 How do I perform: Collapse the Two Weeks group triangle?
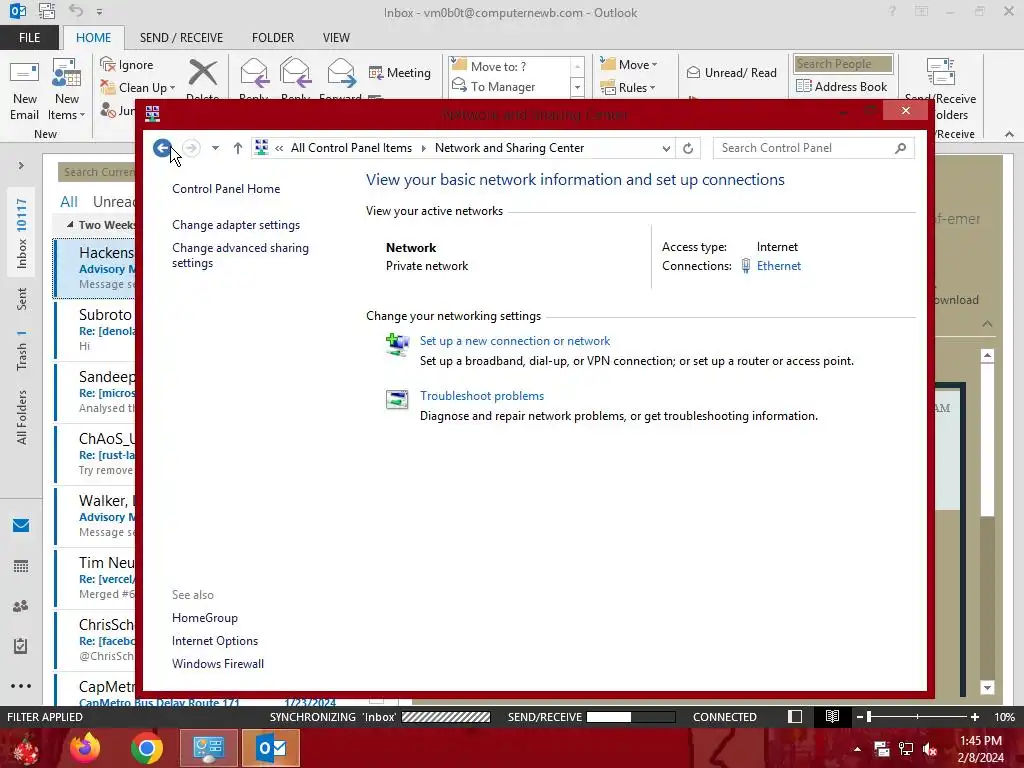pyautogui.click(x=70, y=224)
